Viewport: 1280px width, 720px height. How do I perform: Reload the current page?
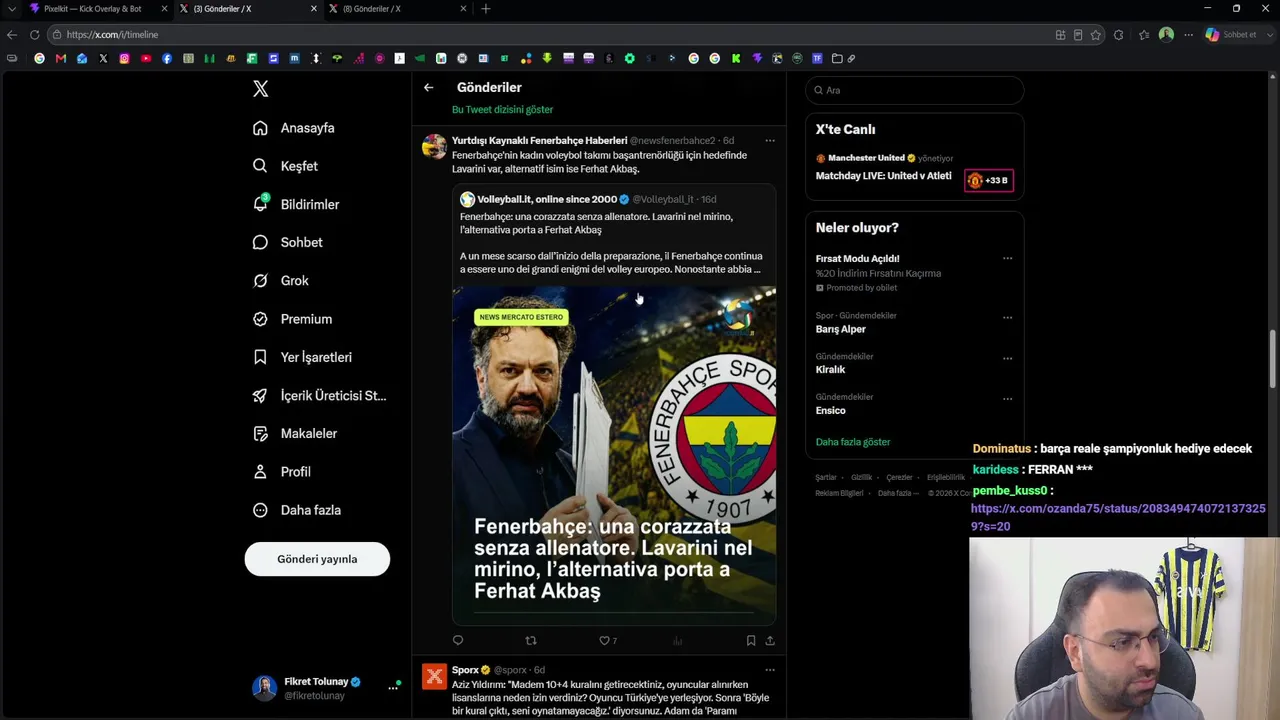coord(34,35)
